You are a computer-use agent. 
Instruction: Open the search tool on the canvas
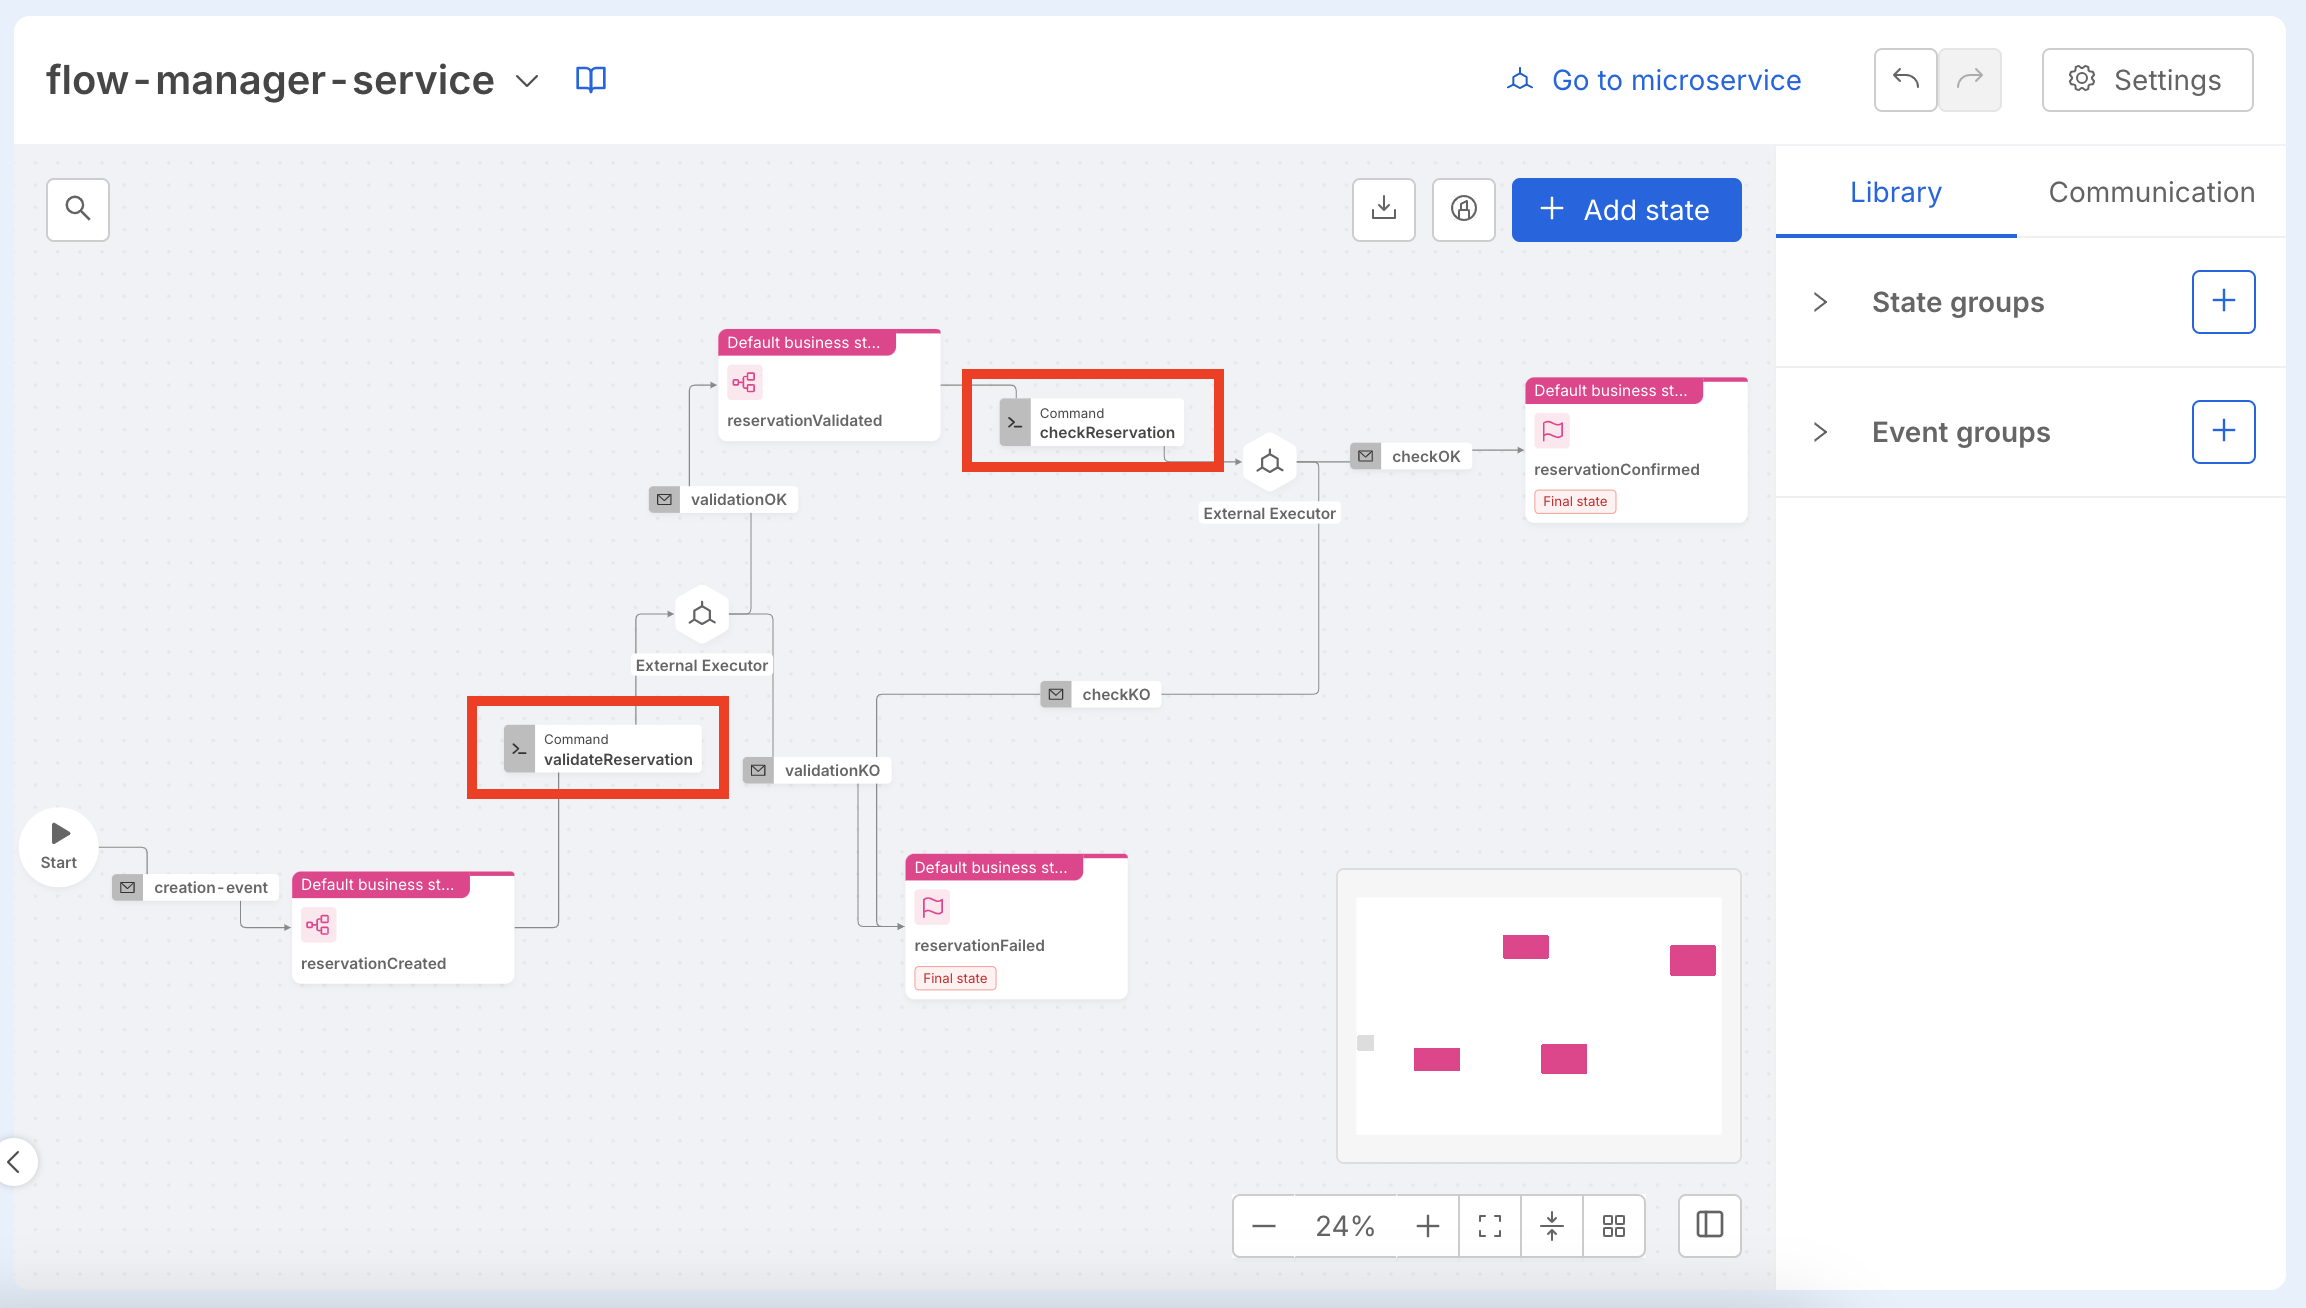[77, 210]
